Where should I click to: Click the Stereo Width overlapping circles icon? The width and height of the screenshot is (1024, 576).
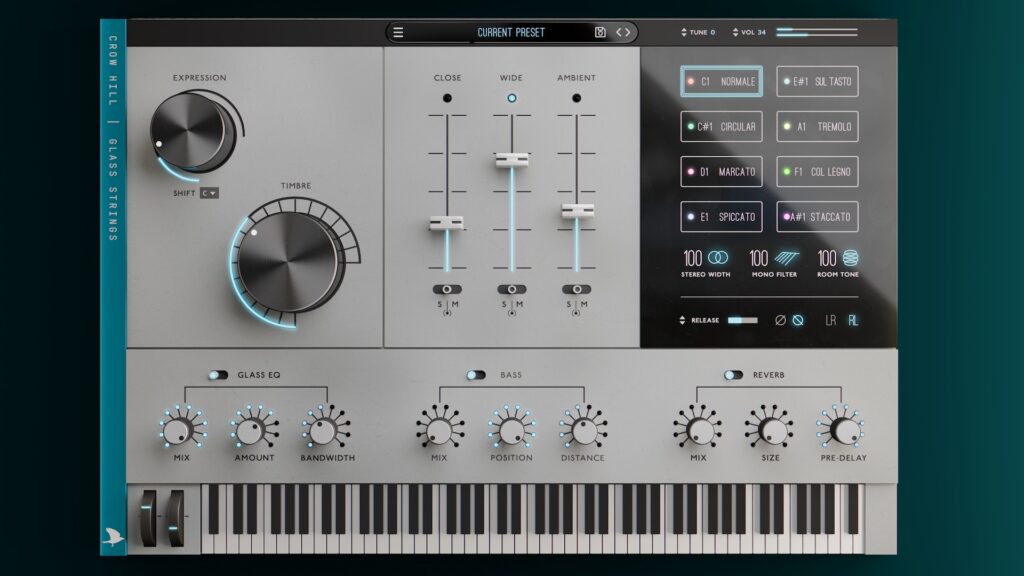[x=718, y=258]
